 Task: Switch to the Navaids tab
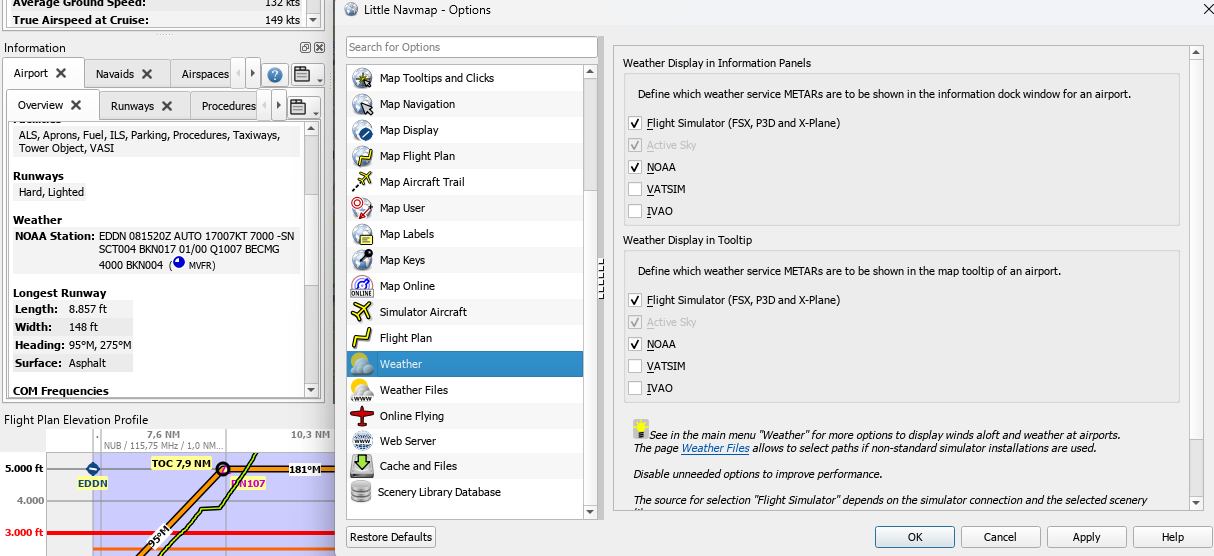[123, 74]
